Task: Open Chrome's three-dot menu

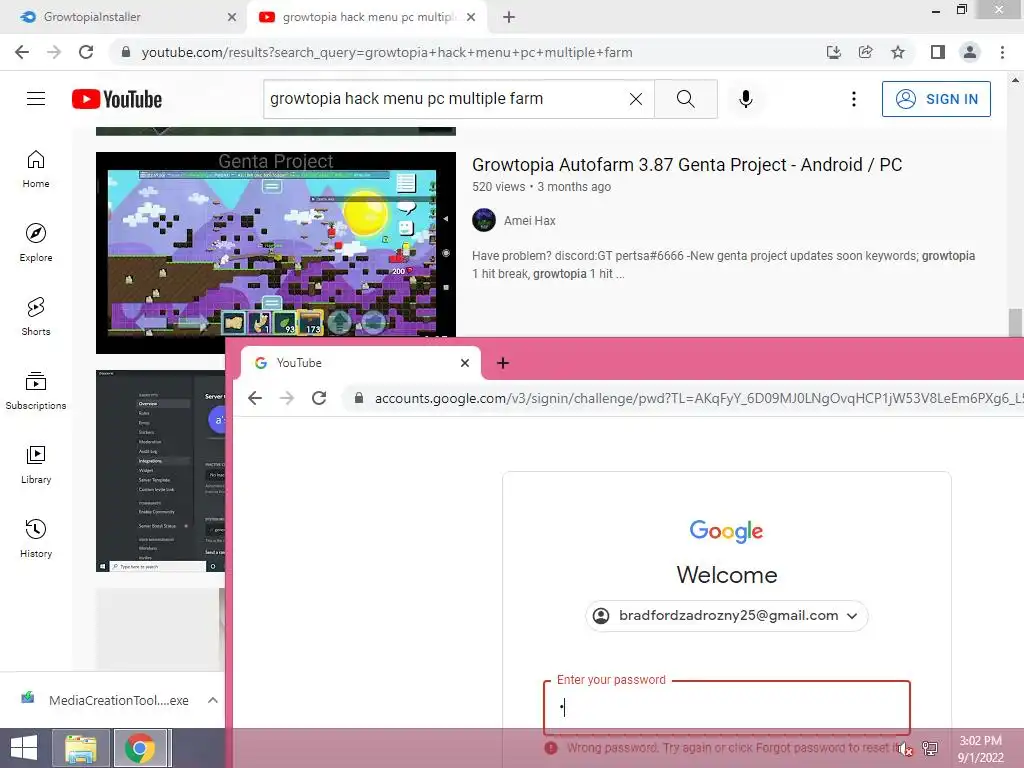Action: click(1002, 52)
